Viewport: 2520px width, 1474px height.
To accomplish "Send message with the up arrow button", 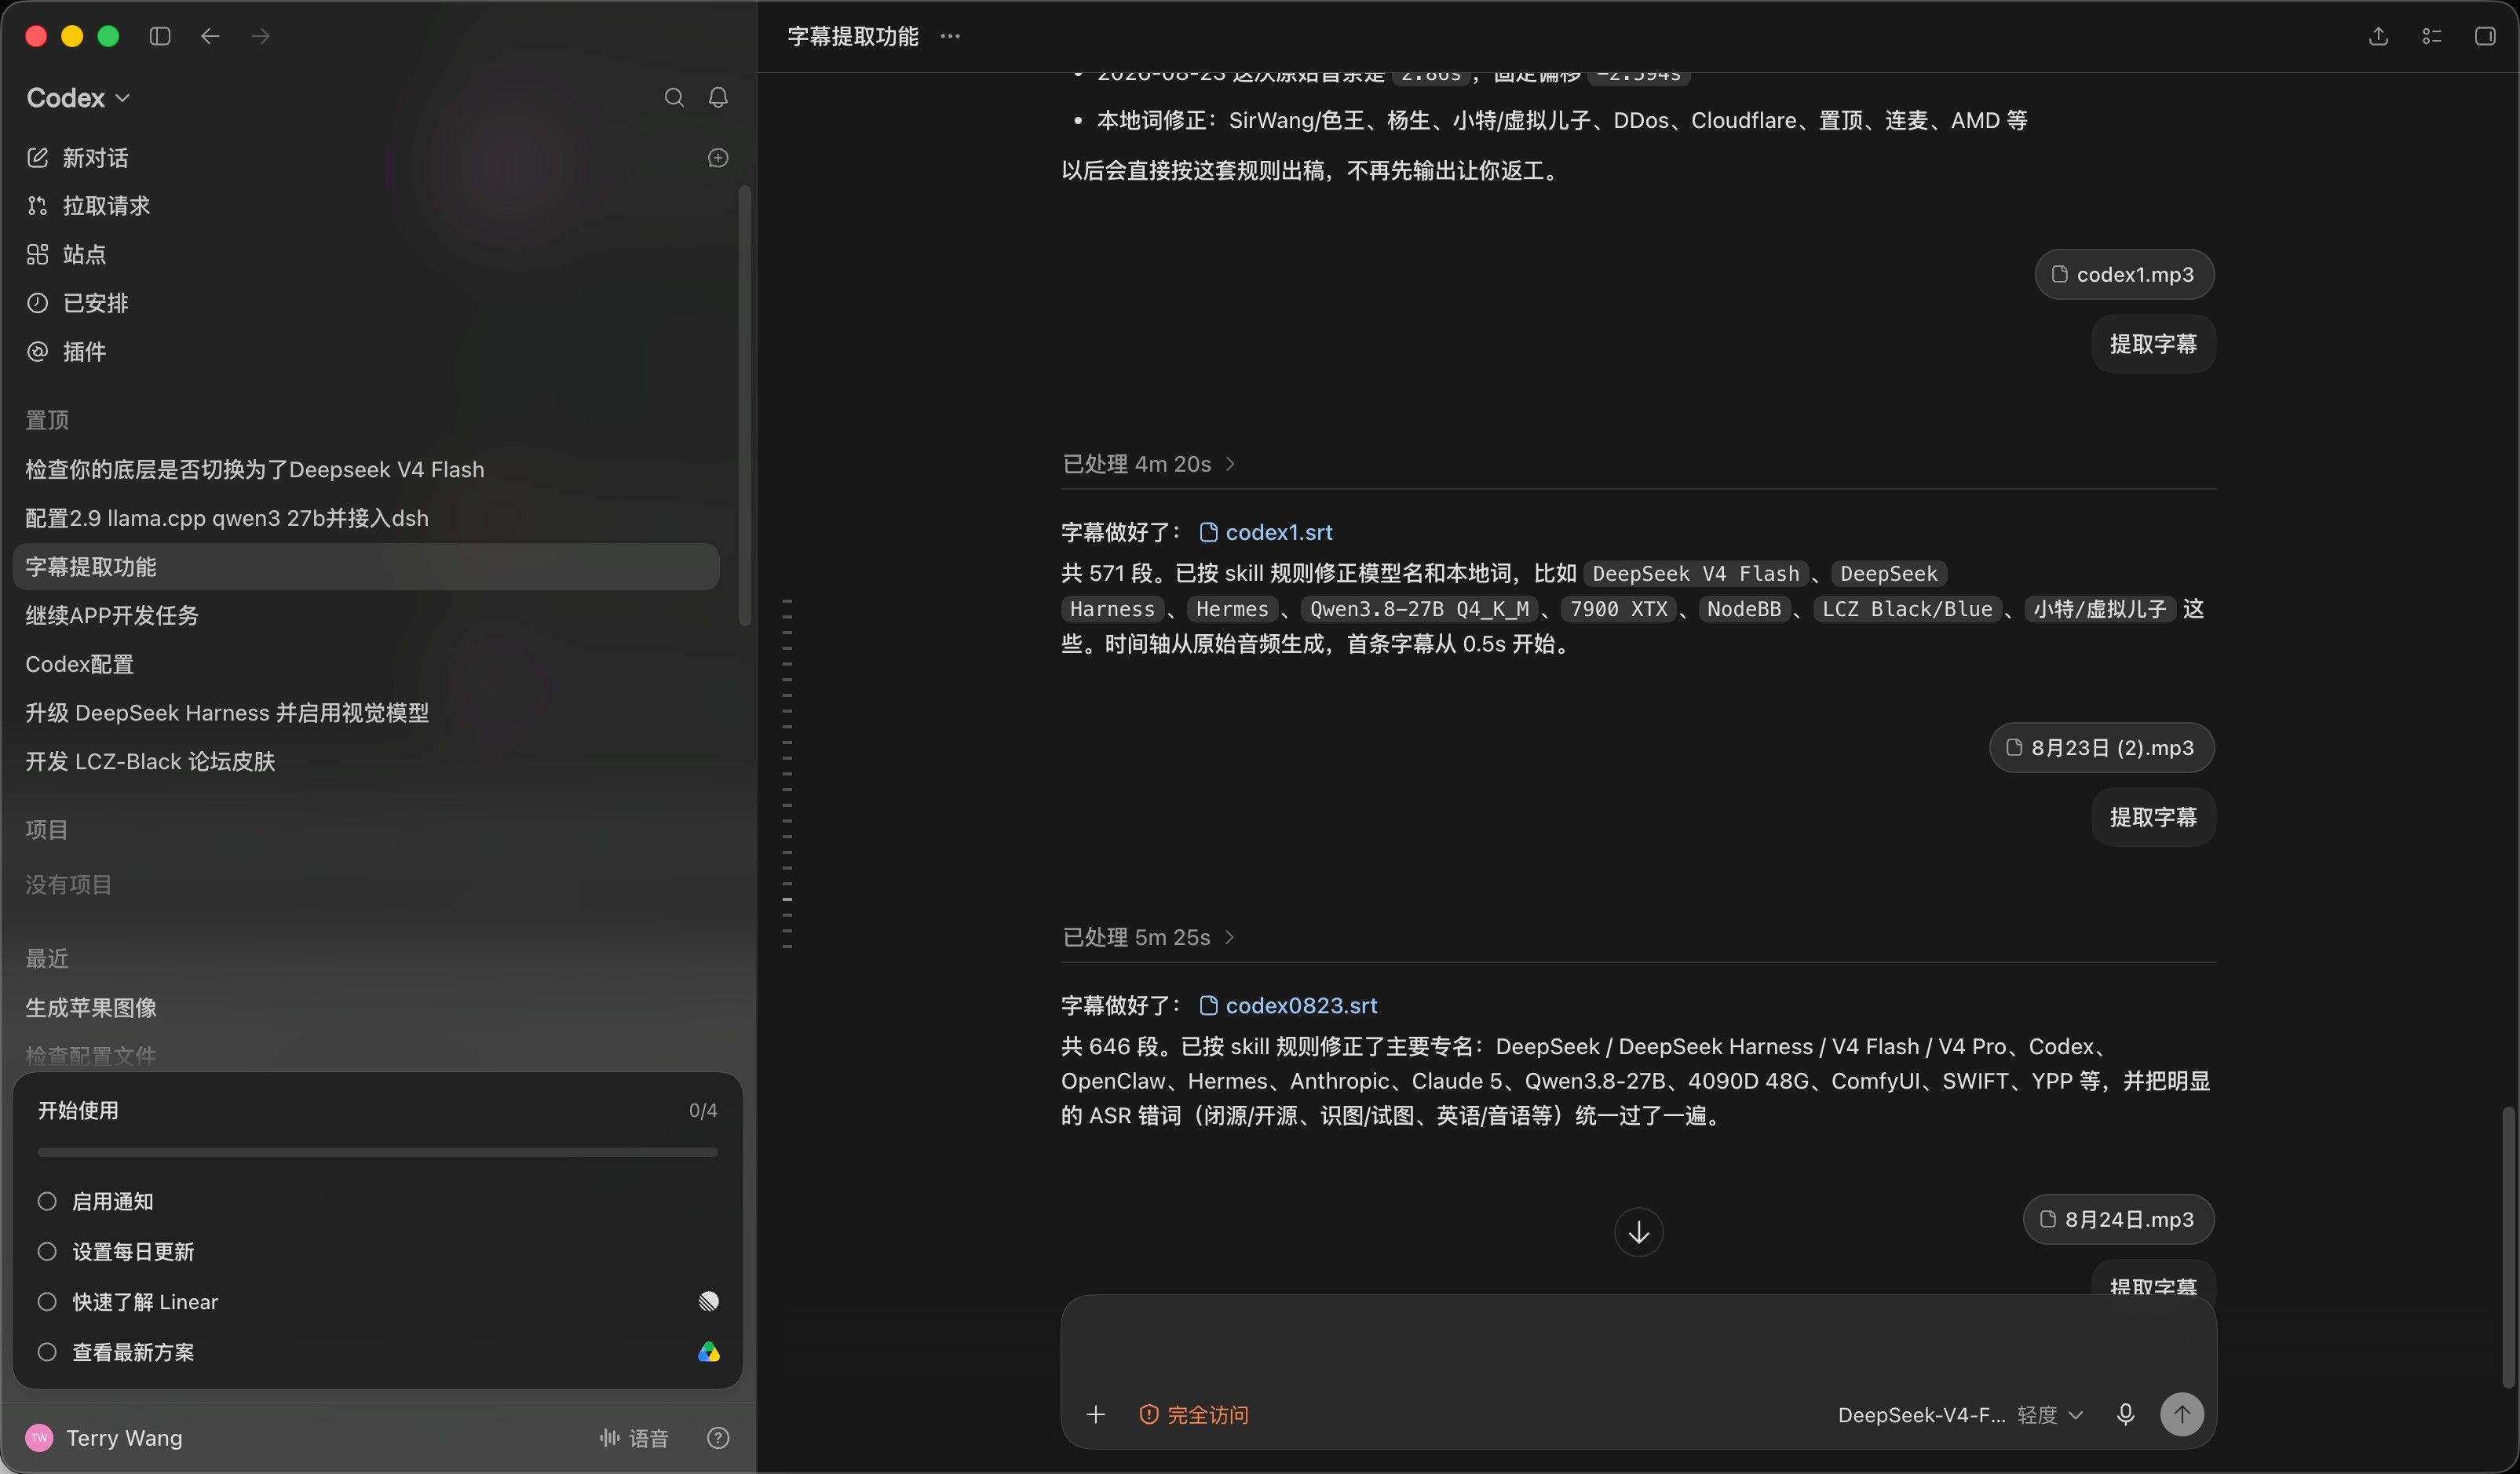I will (x=2182, y=1414).
